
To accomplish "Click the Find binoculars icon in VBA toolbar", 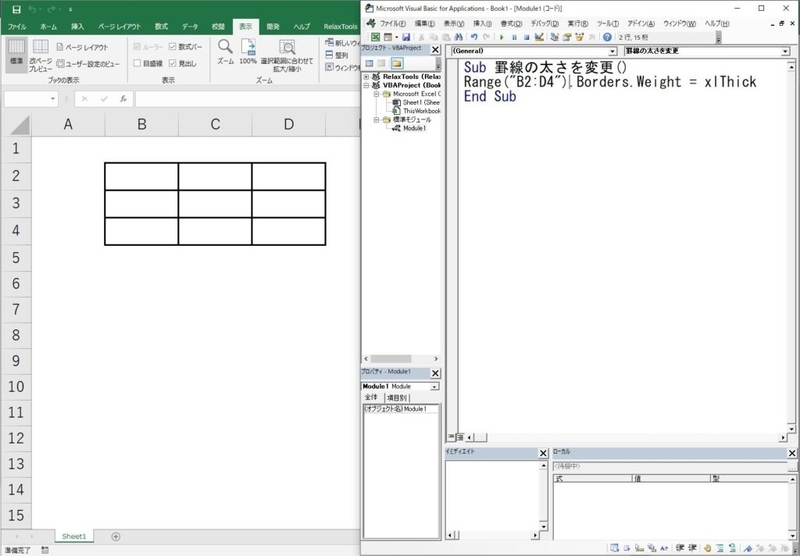I will pos(458,37).
